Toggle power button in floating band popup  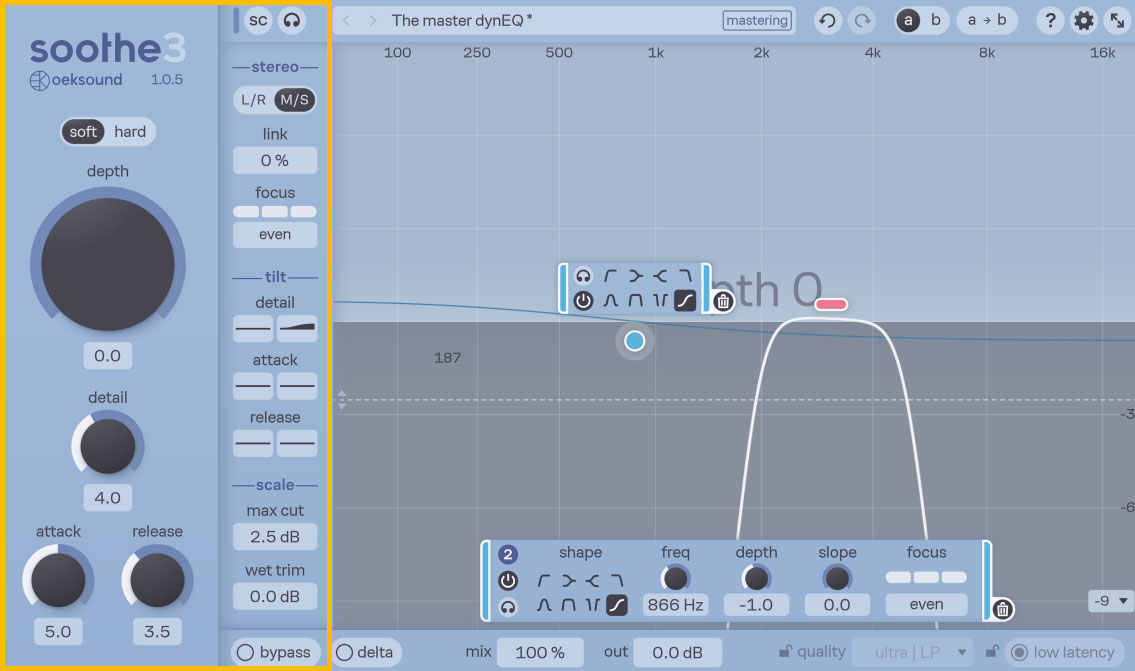(583, 300)
